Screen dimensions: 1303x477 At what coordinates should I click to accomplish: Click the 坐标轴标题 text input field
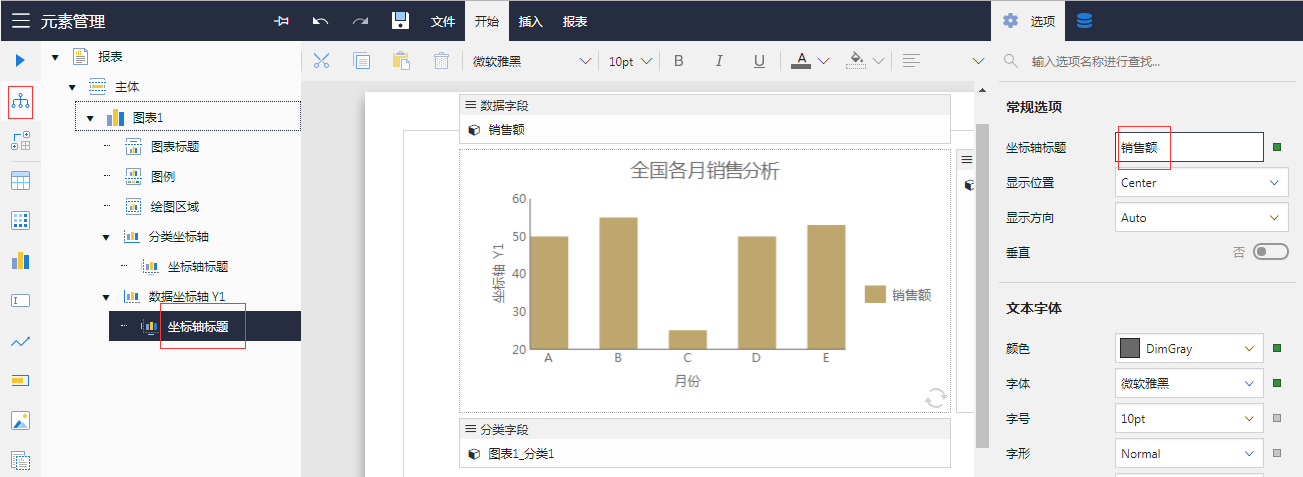pyautogui.click(x=1189, y=147)
